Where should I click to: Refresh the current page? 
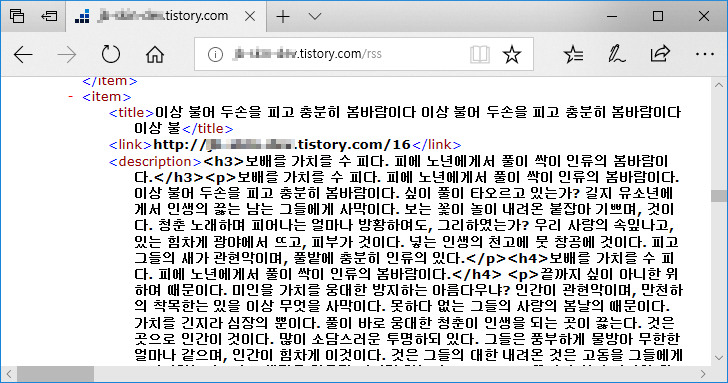click(110, 54)
